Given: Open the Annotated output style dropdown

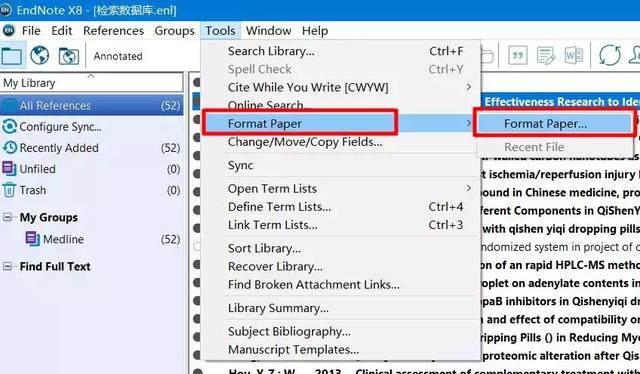Looking at the screenshot, I should coord(118,56).
